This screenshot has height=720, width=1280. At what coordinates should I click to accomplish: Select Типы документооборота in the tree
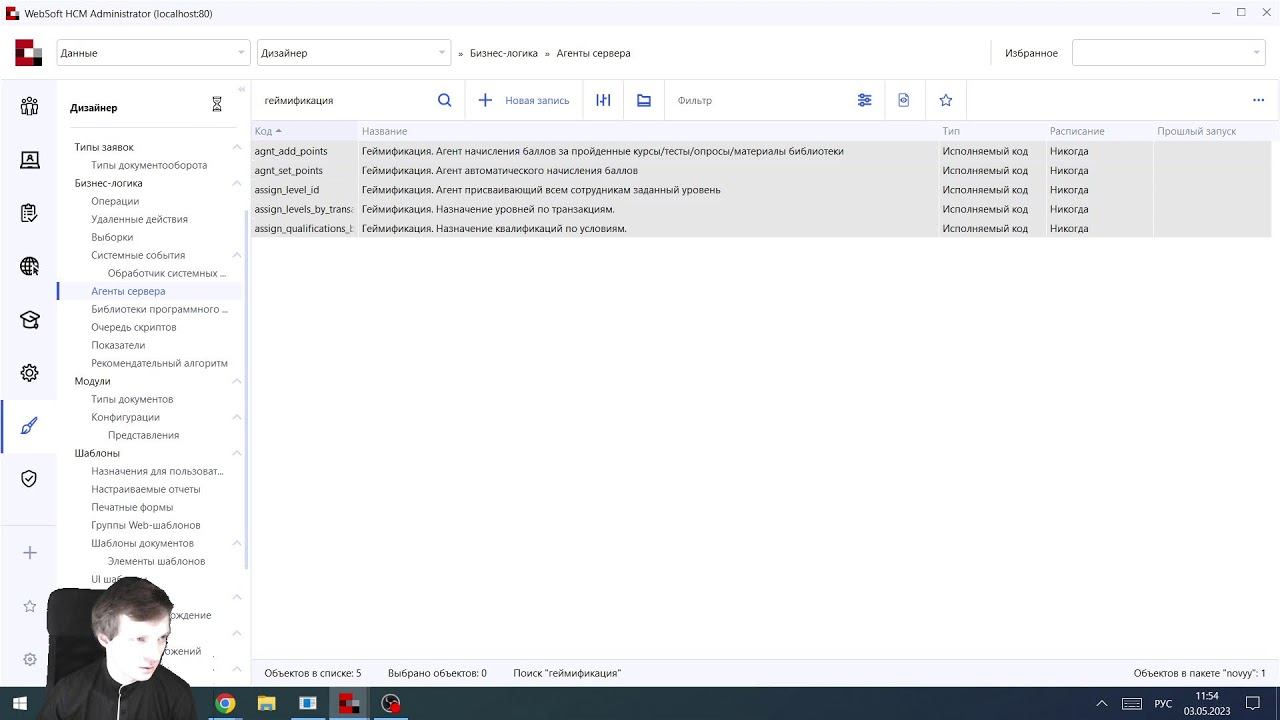149,165
